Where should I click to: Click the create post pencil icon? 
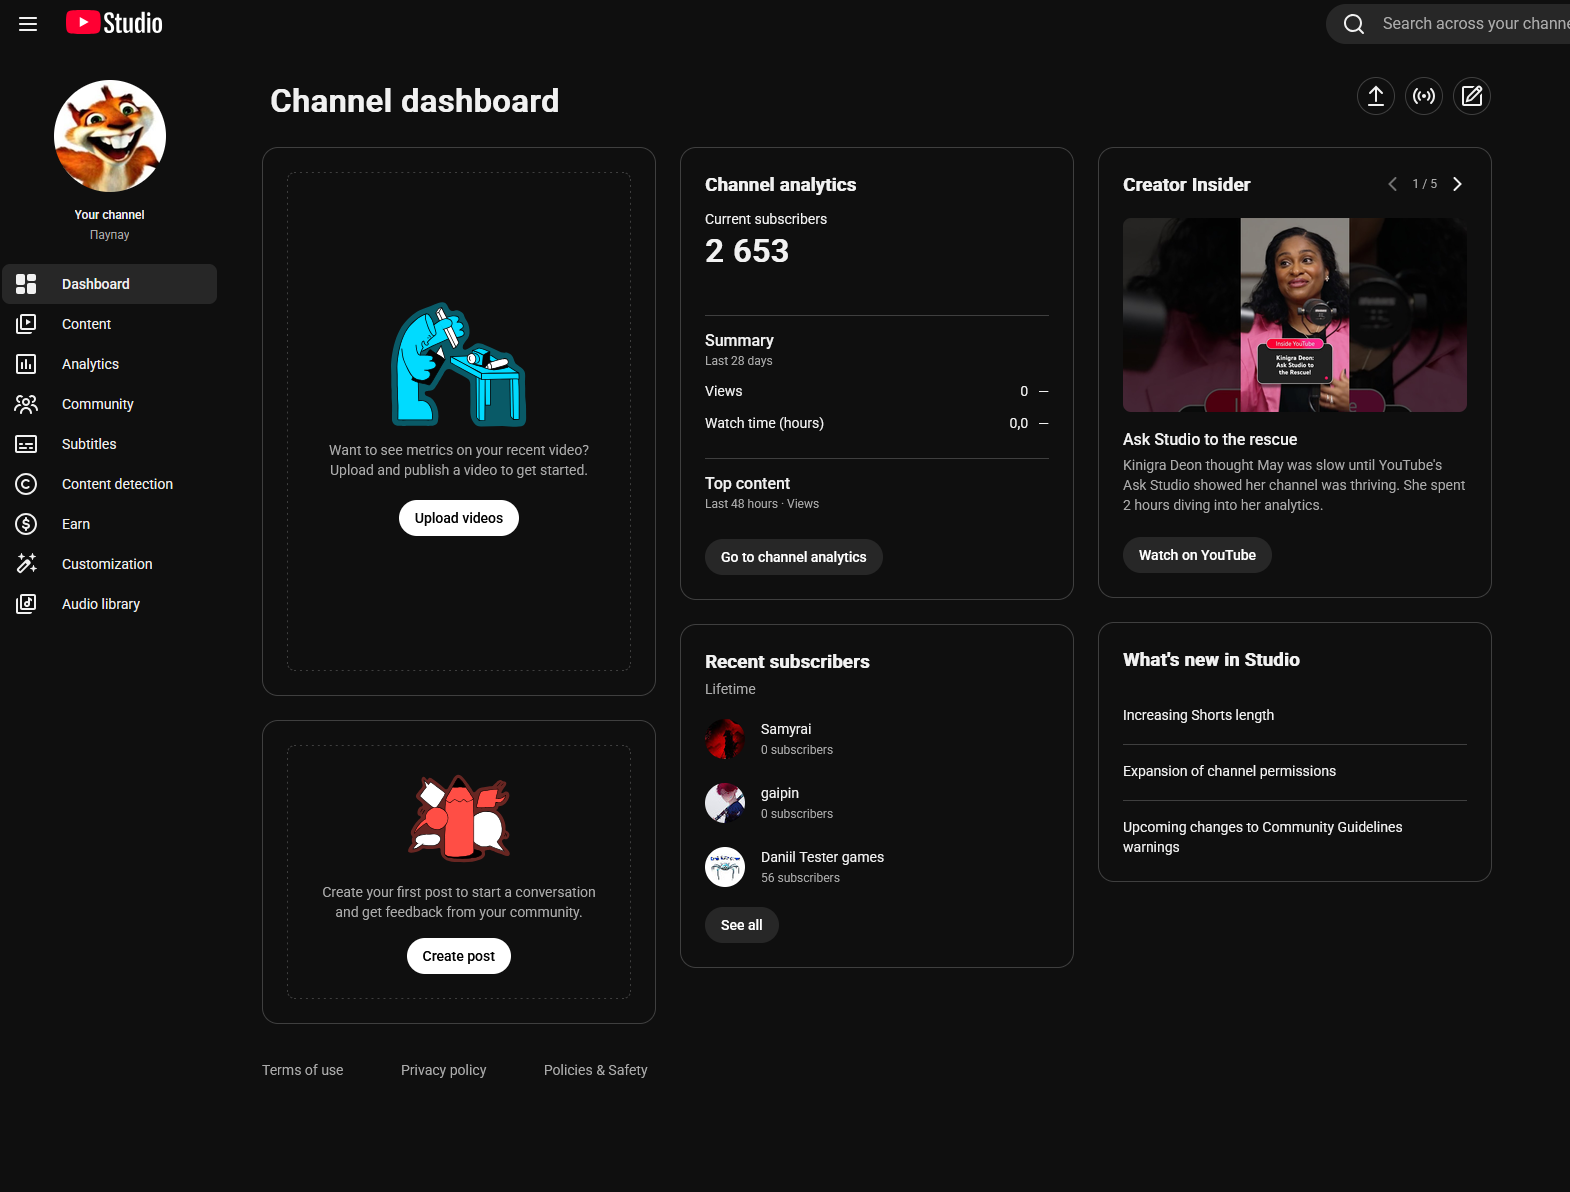point(1472,96)
